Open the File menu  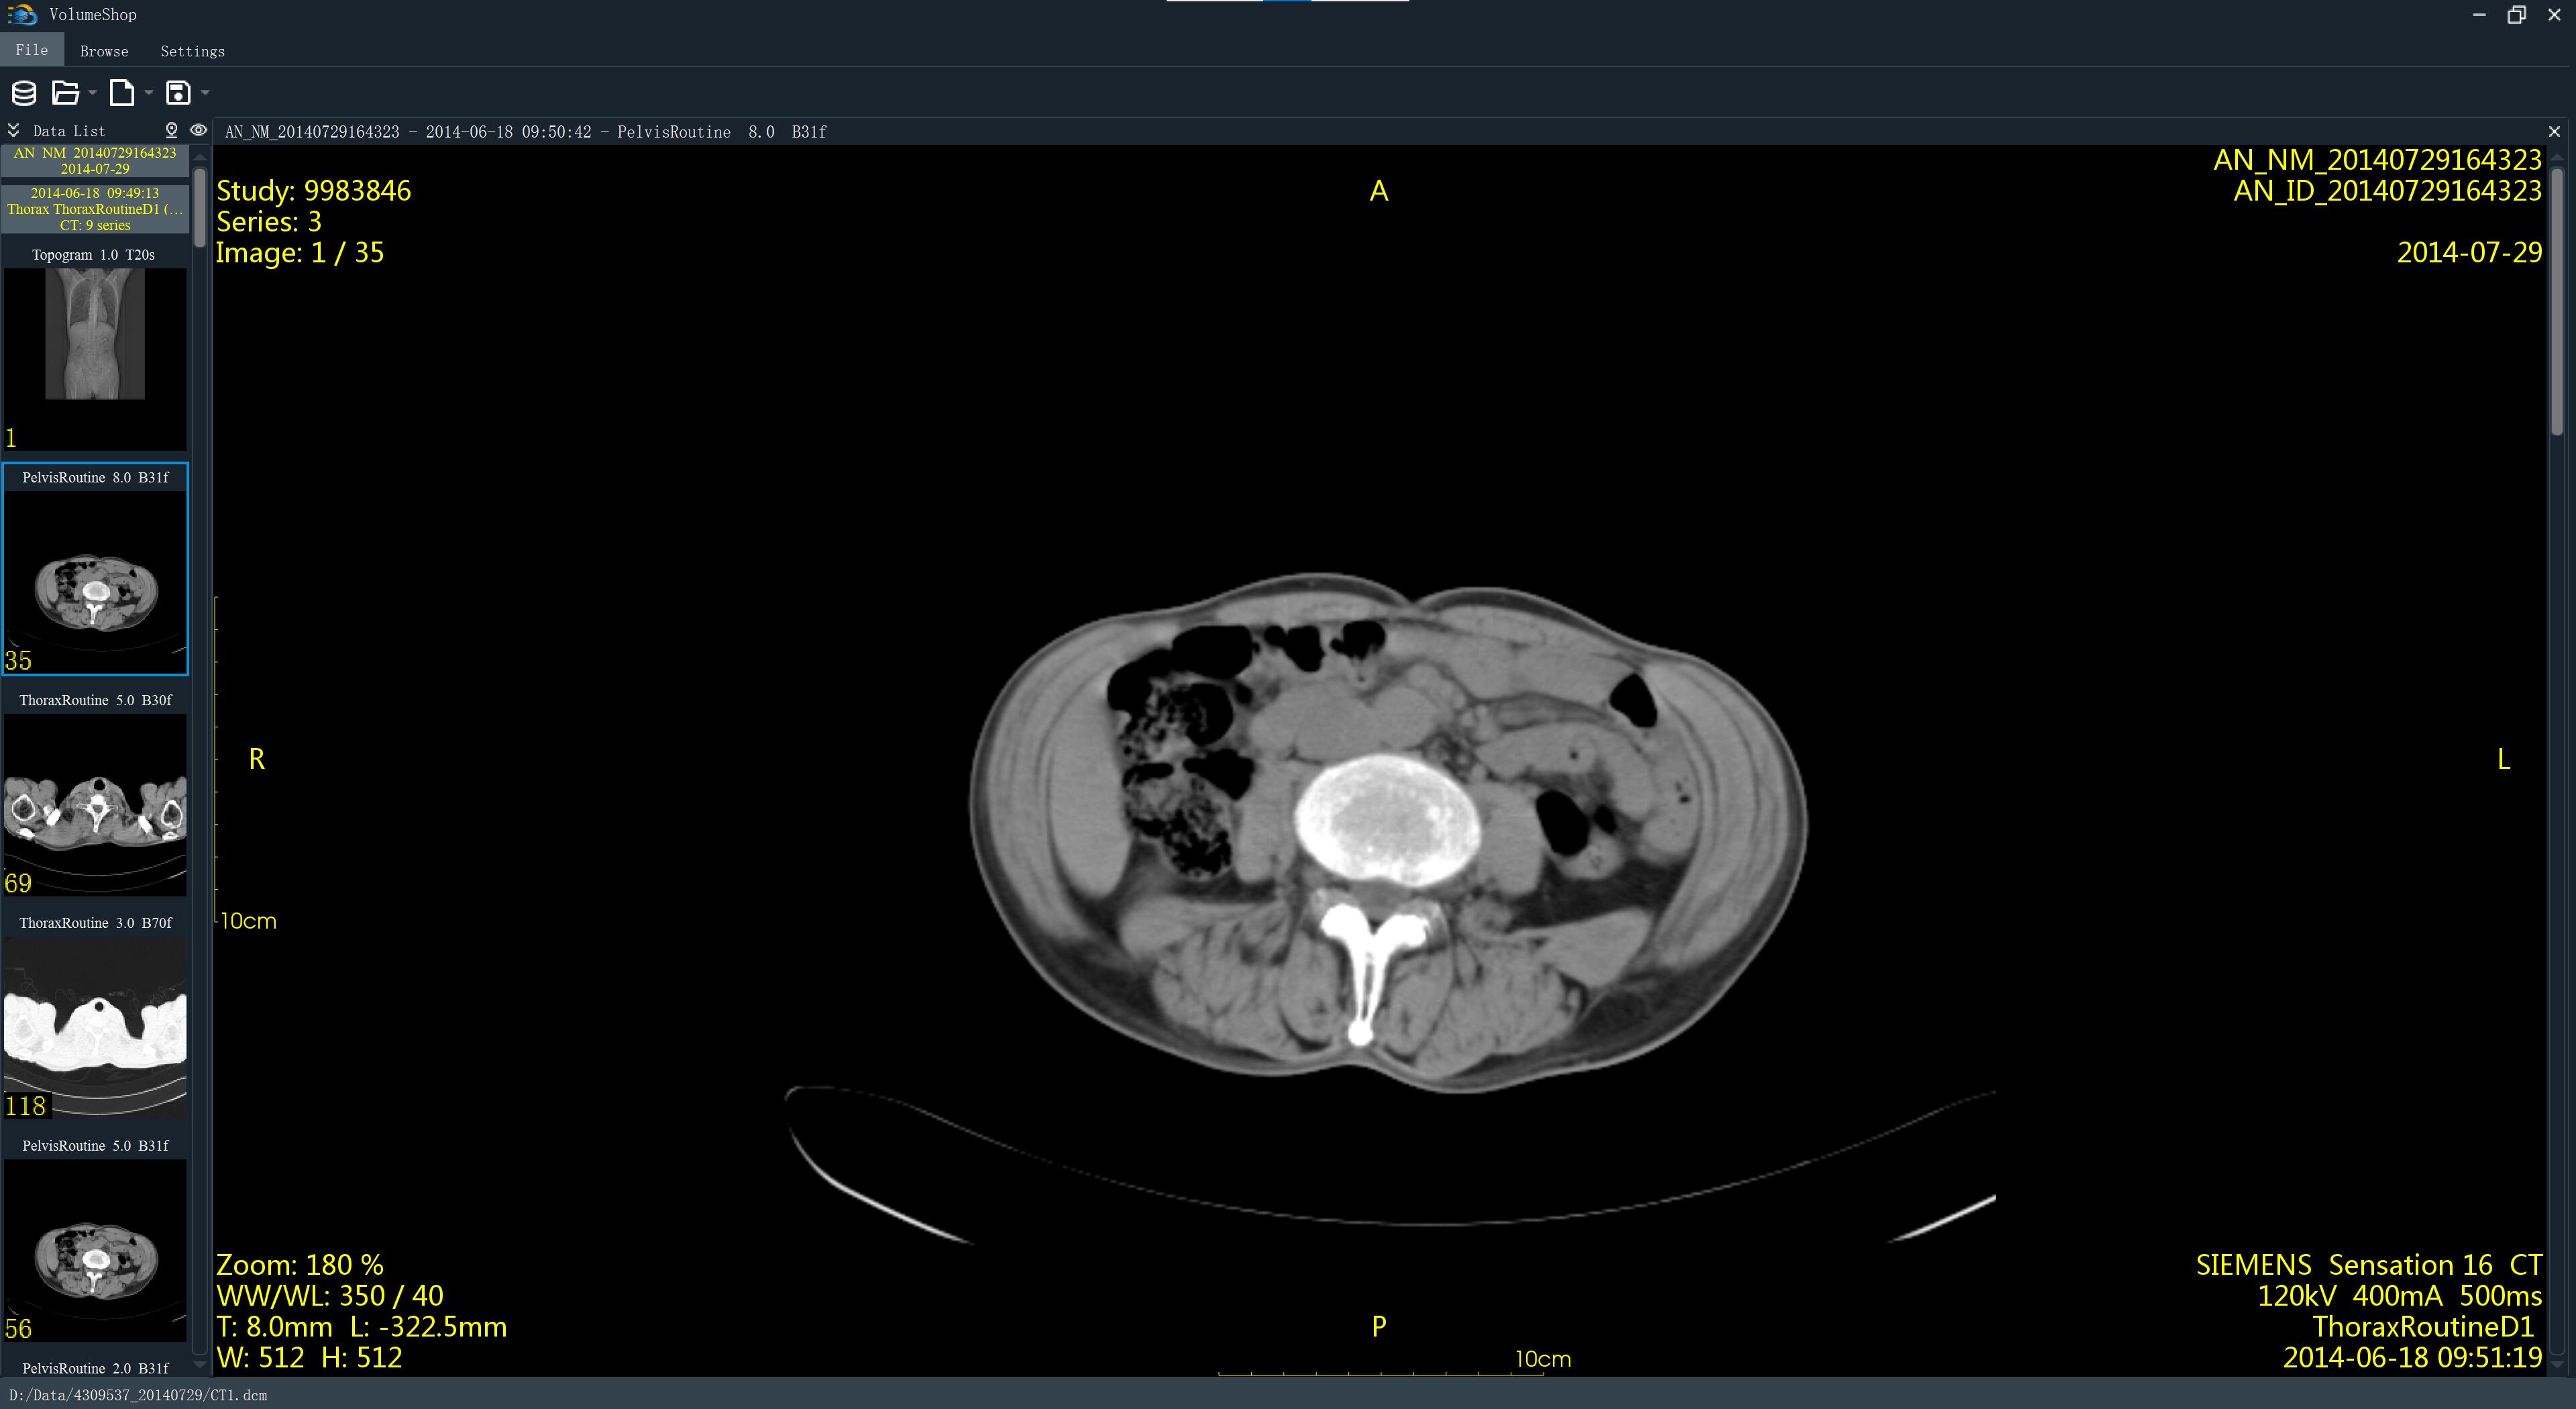(x=31, y=50)
